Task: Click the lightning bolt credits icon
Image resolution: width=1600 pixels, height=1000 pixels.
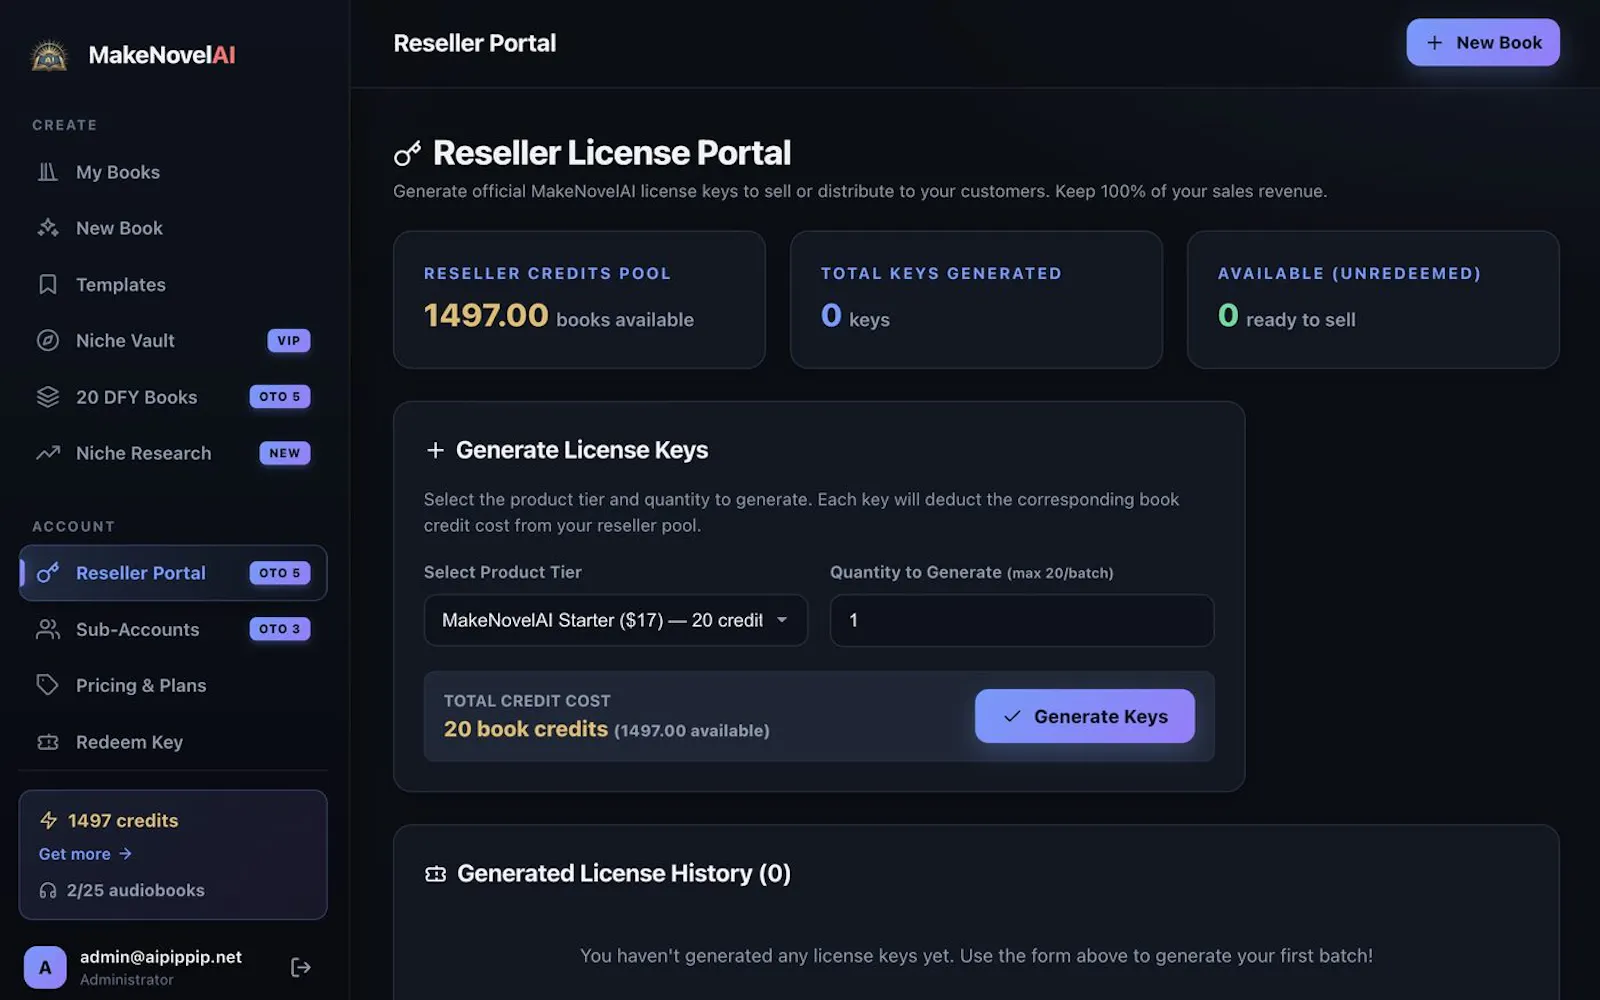Action: click(x=48, y=820)
